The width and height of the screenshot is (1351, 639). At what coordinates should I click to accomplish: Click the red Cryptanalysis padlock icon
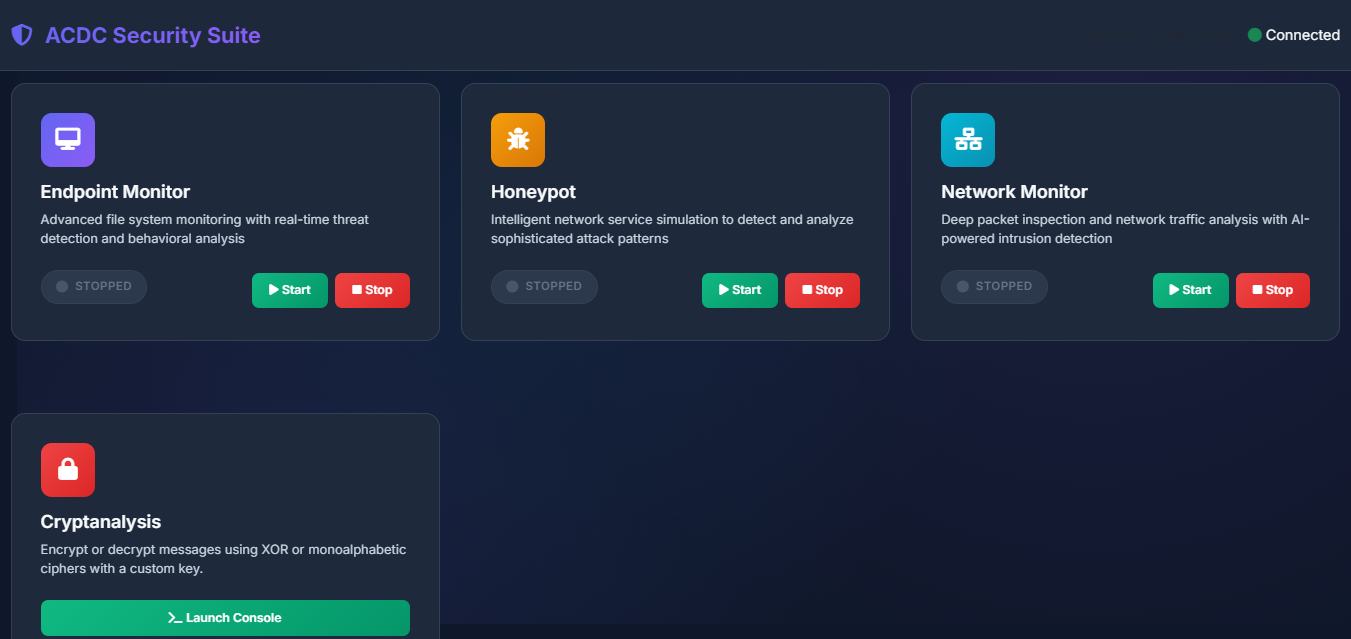67,469
